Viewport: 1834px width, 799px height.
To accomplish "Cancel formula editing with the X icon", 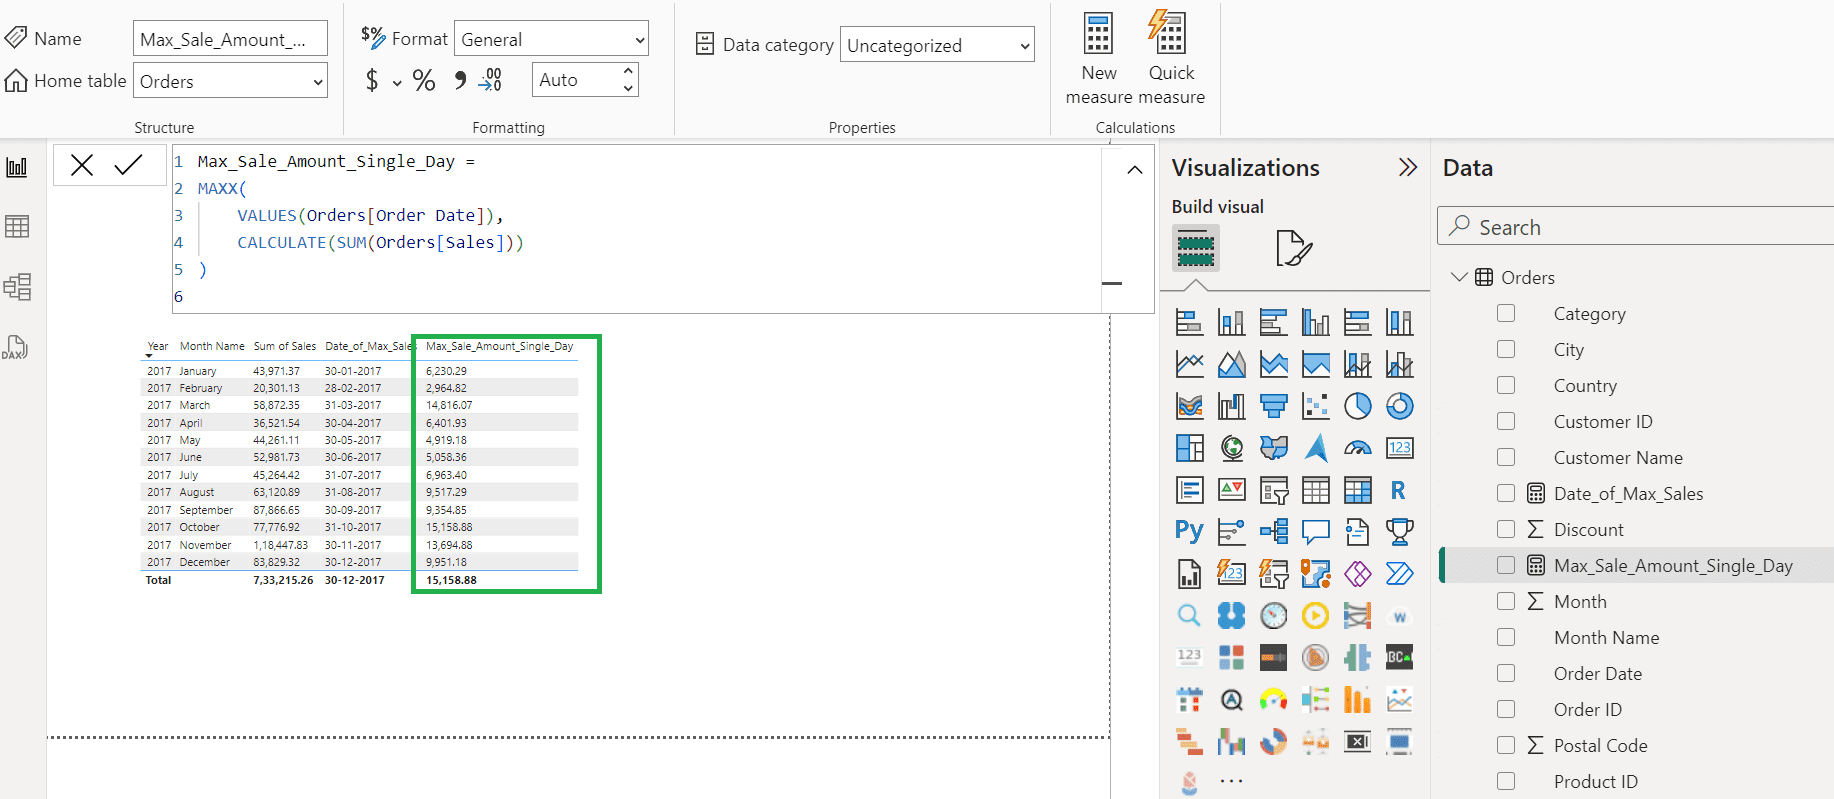I will (x=82, y=165).
